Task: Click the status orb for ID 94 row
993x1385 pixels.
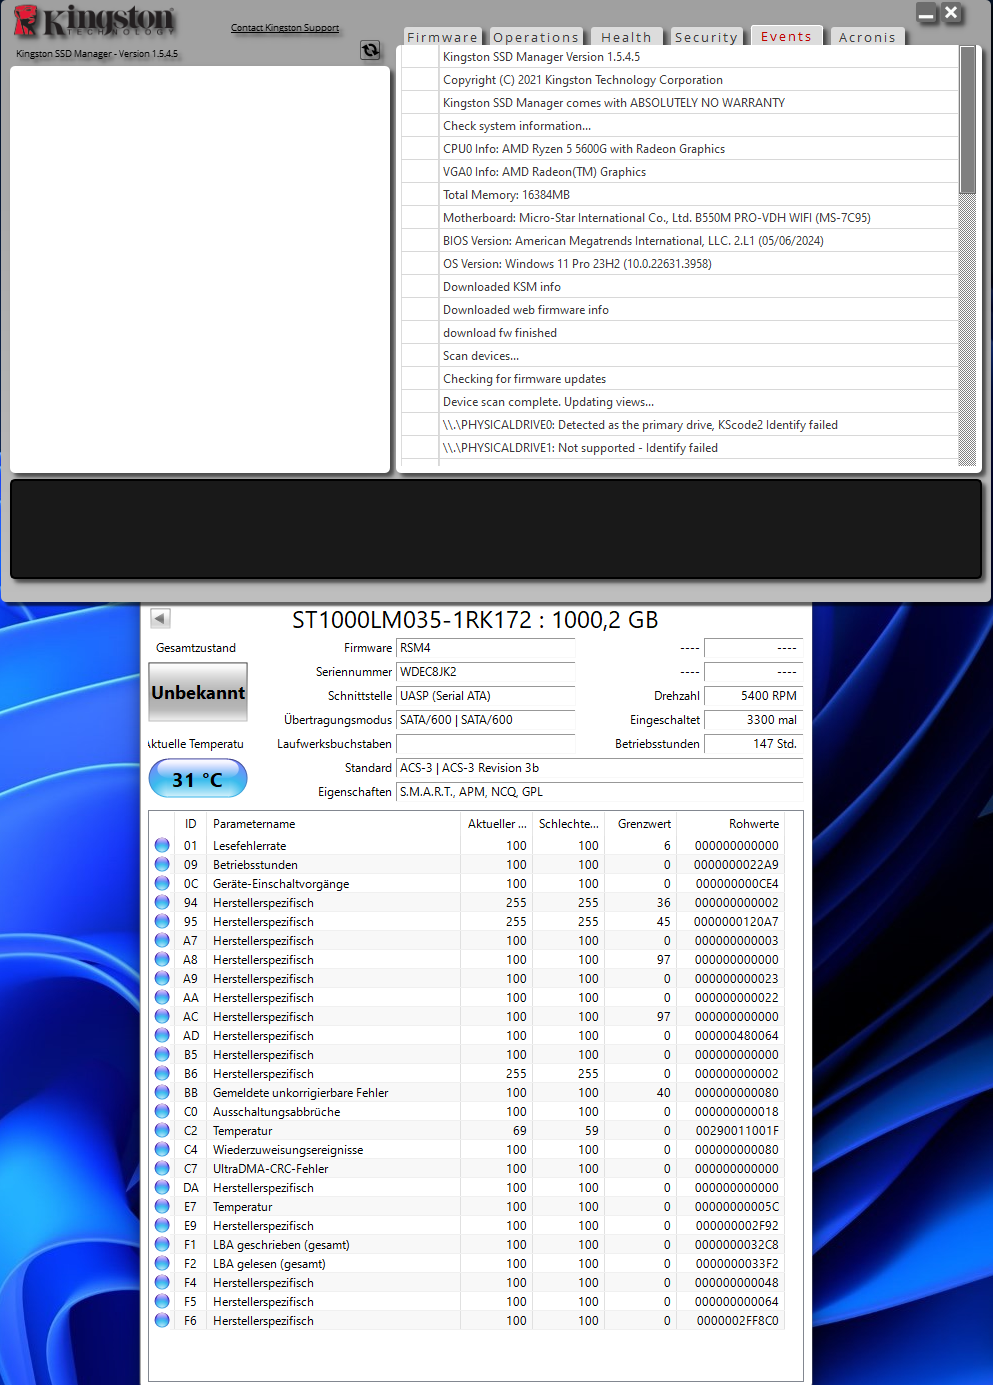Action: [x=162, y=902]
